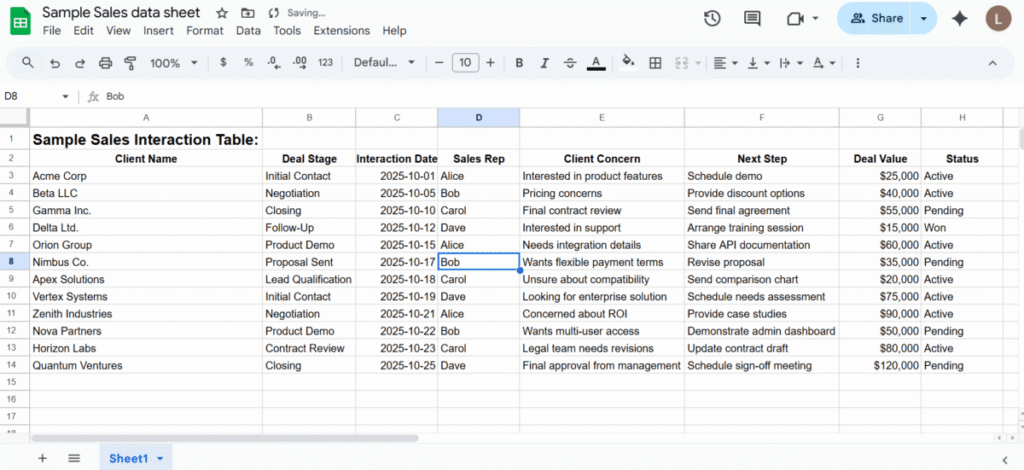1024x470 pixels.
Task: Toggle bold formatting
Action: click(x=519, y=63)
